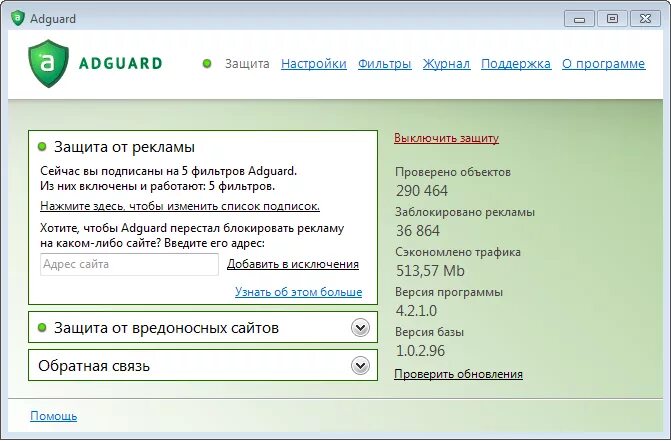Viewport: 671px width, 441px height.
Task: Open the О программе tab
Action: [603, 64]
